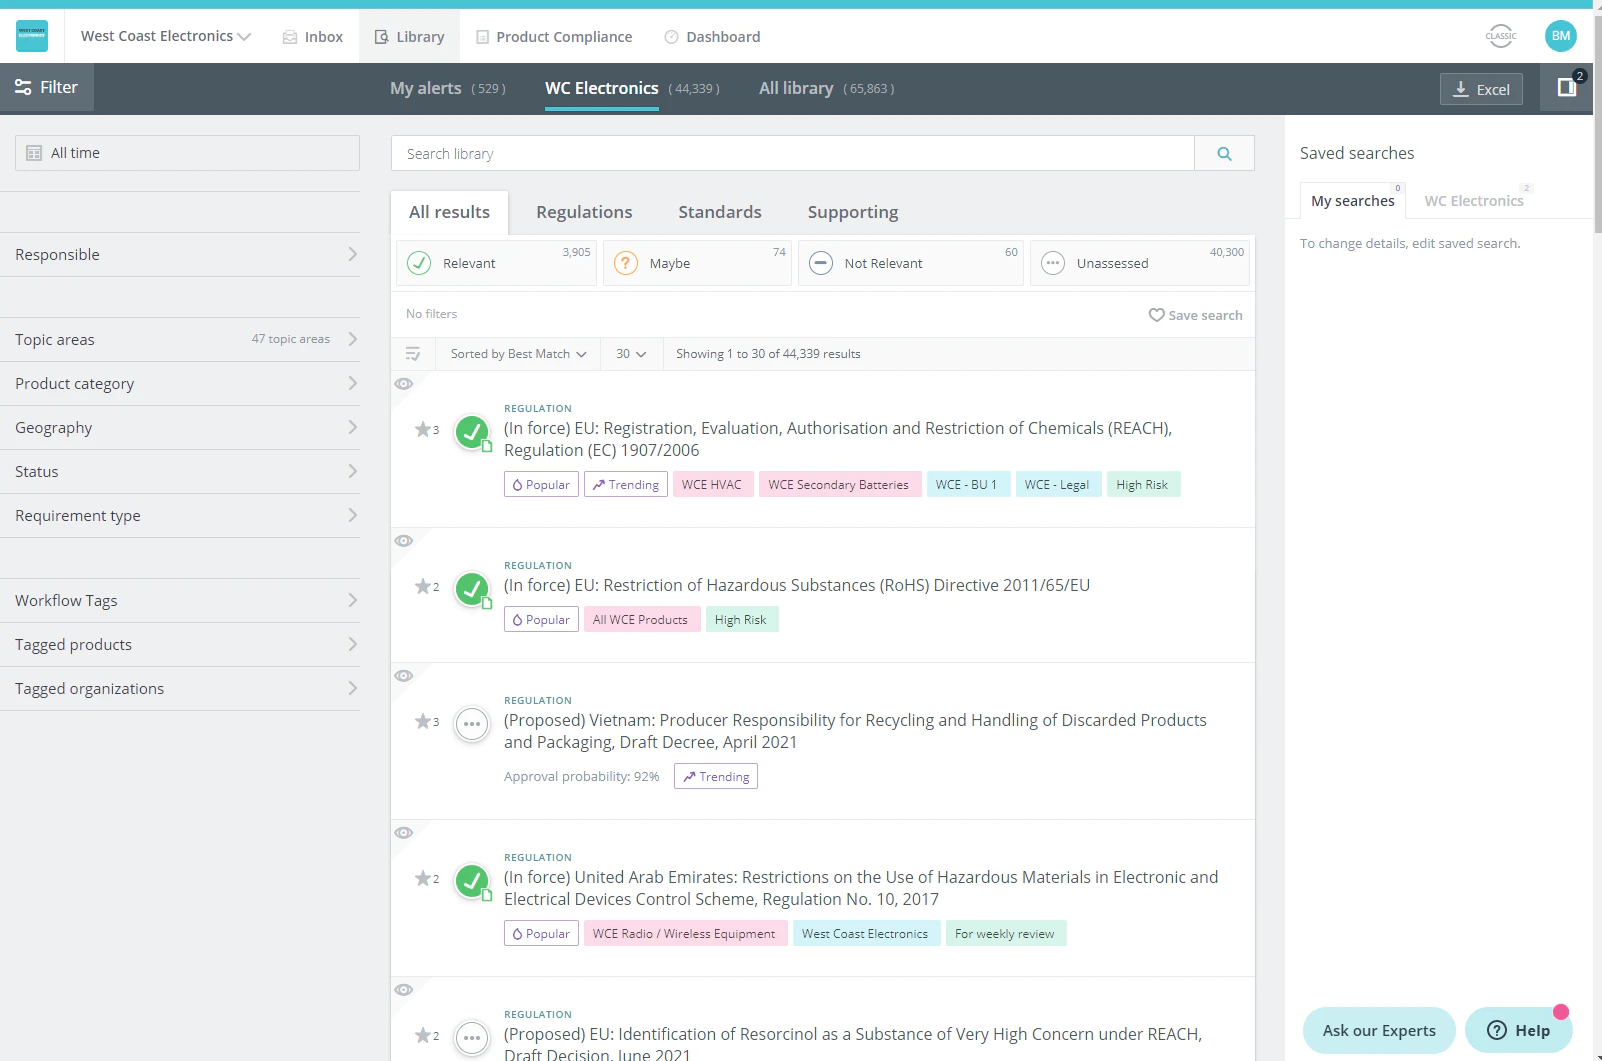Switch to Classic view icon
Screen dimensions: 1602x1061
pyautogui.click(x=1501, y=36)
